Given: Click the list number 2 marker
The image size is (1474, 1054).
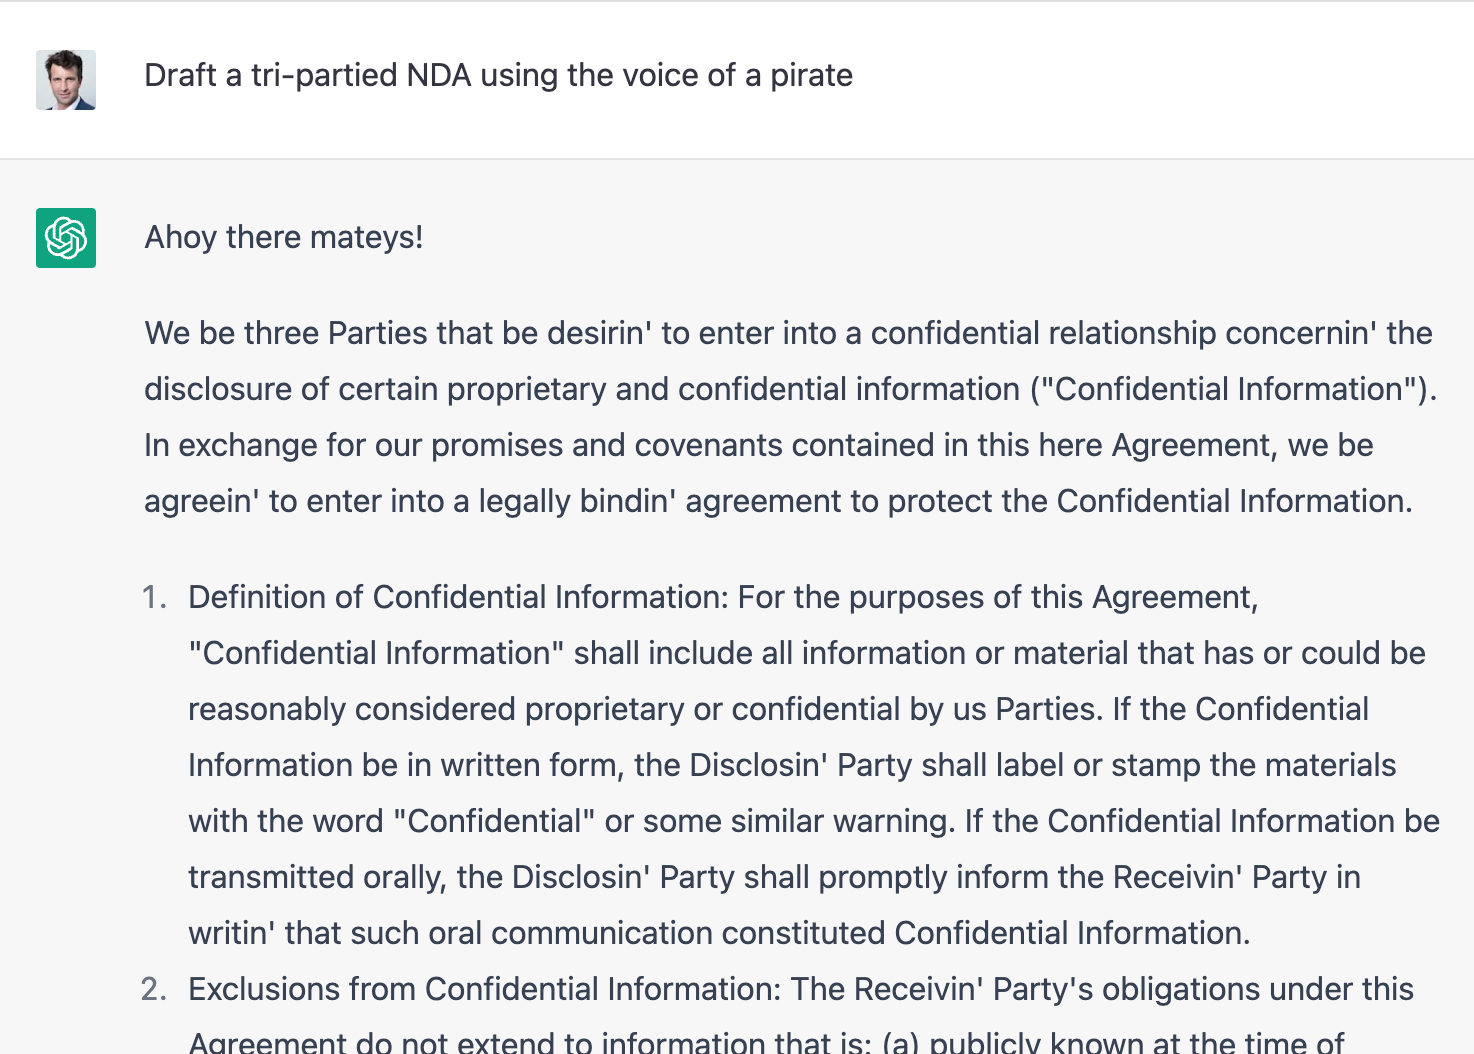Looking at the screenshot, I should pyautogui.click(x=154, y=989).
